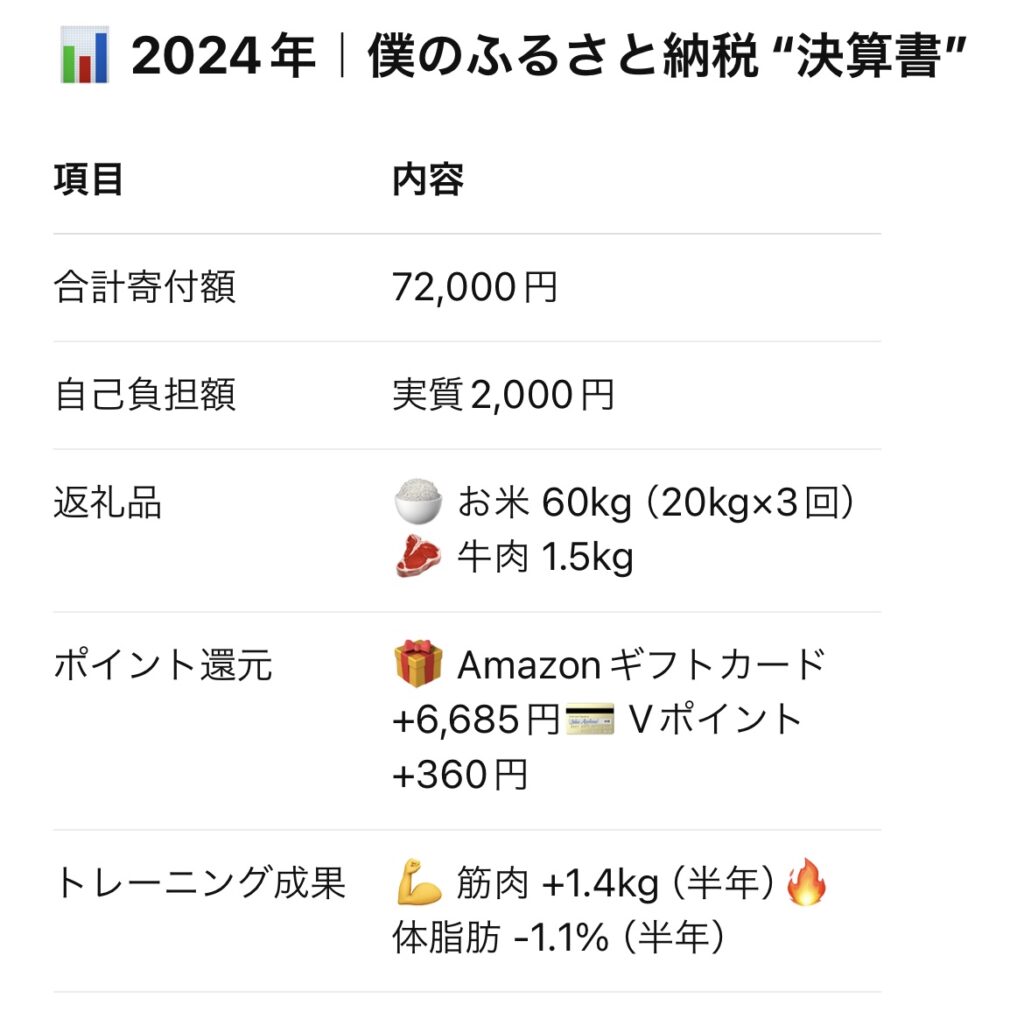1024x1019 pixels.
Task: Click the bar chart emoji in the title
Action: click(x=84, y=56)
